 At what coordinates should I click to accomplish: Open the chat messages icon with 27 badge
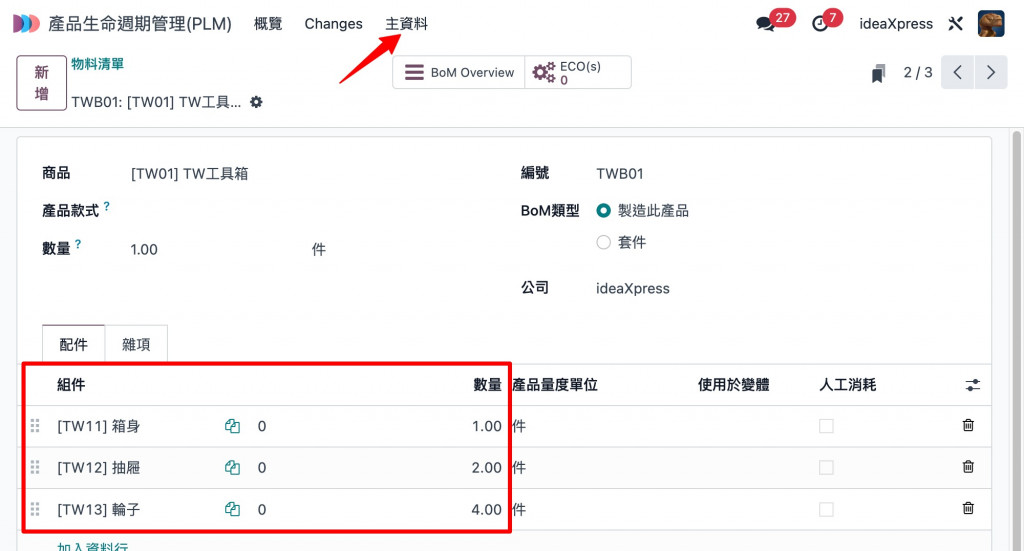765,24
